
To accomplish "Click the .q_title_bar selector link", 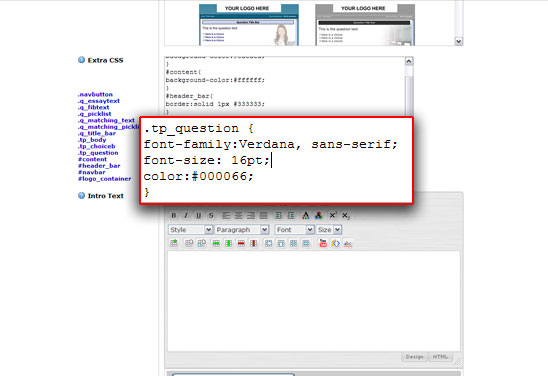I will coord(96,133).
